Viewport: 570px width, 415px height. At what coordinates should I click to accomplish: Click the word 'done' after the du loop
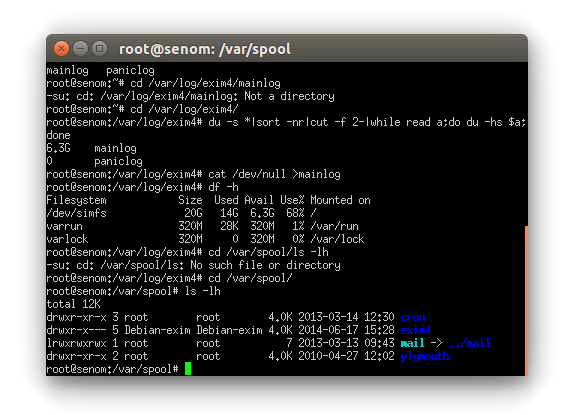click(x=59, y=136)
